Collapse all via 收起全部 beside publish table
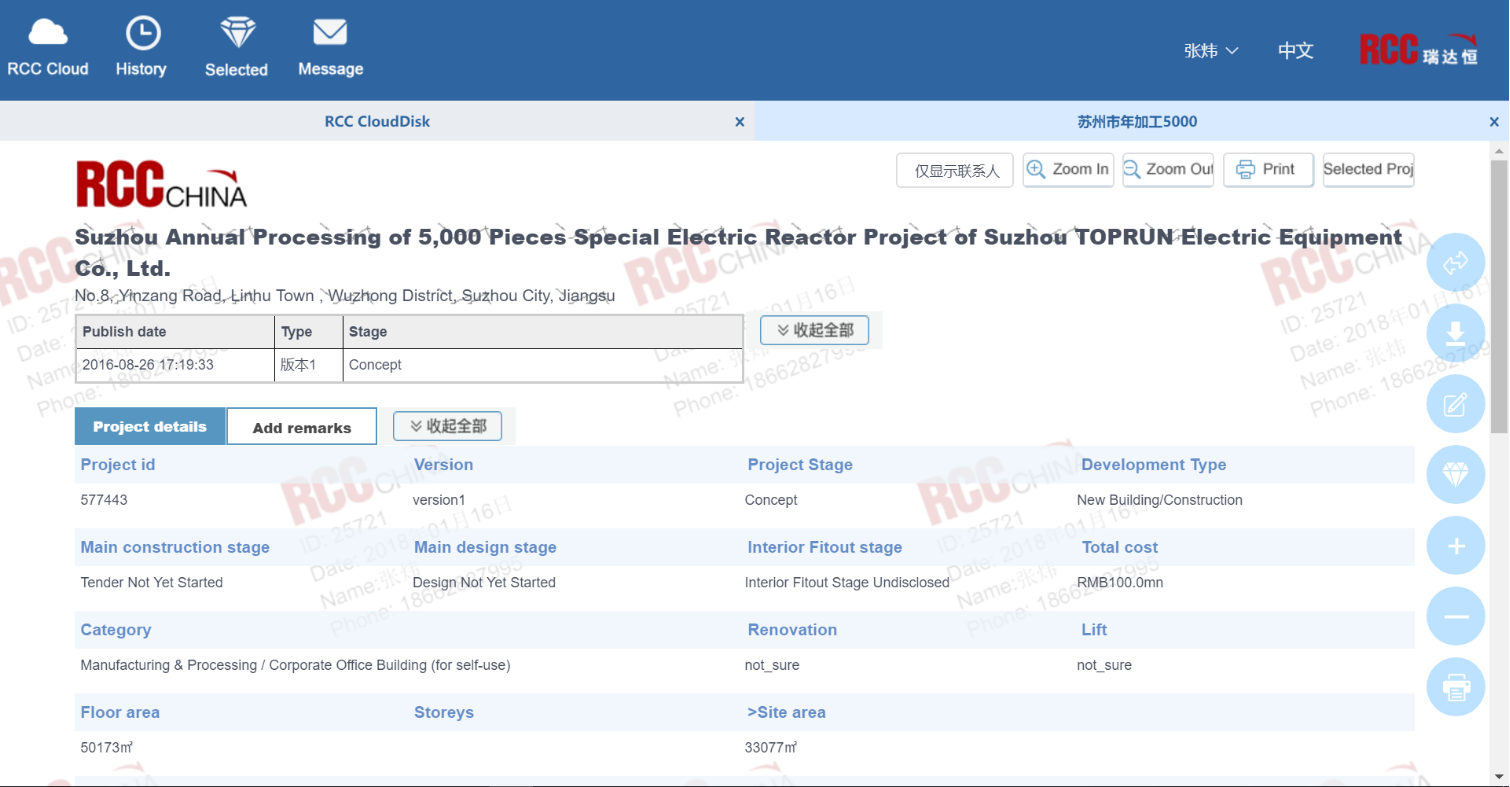Viewport: 1510px width, 787px height. coord(814,331)
